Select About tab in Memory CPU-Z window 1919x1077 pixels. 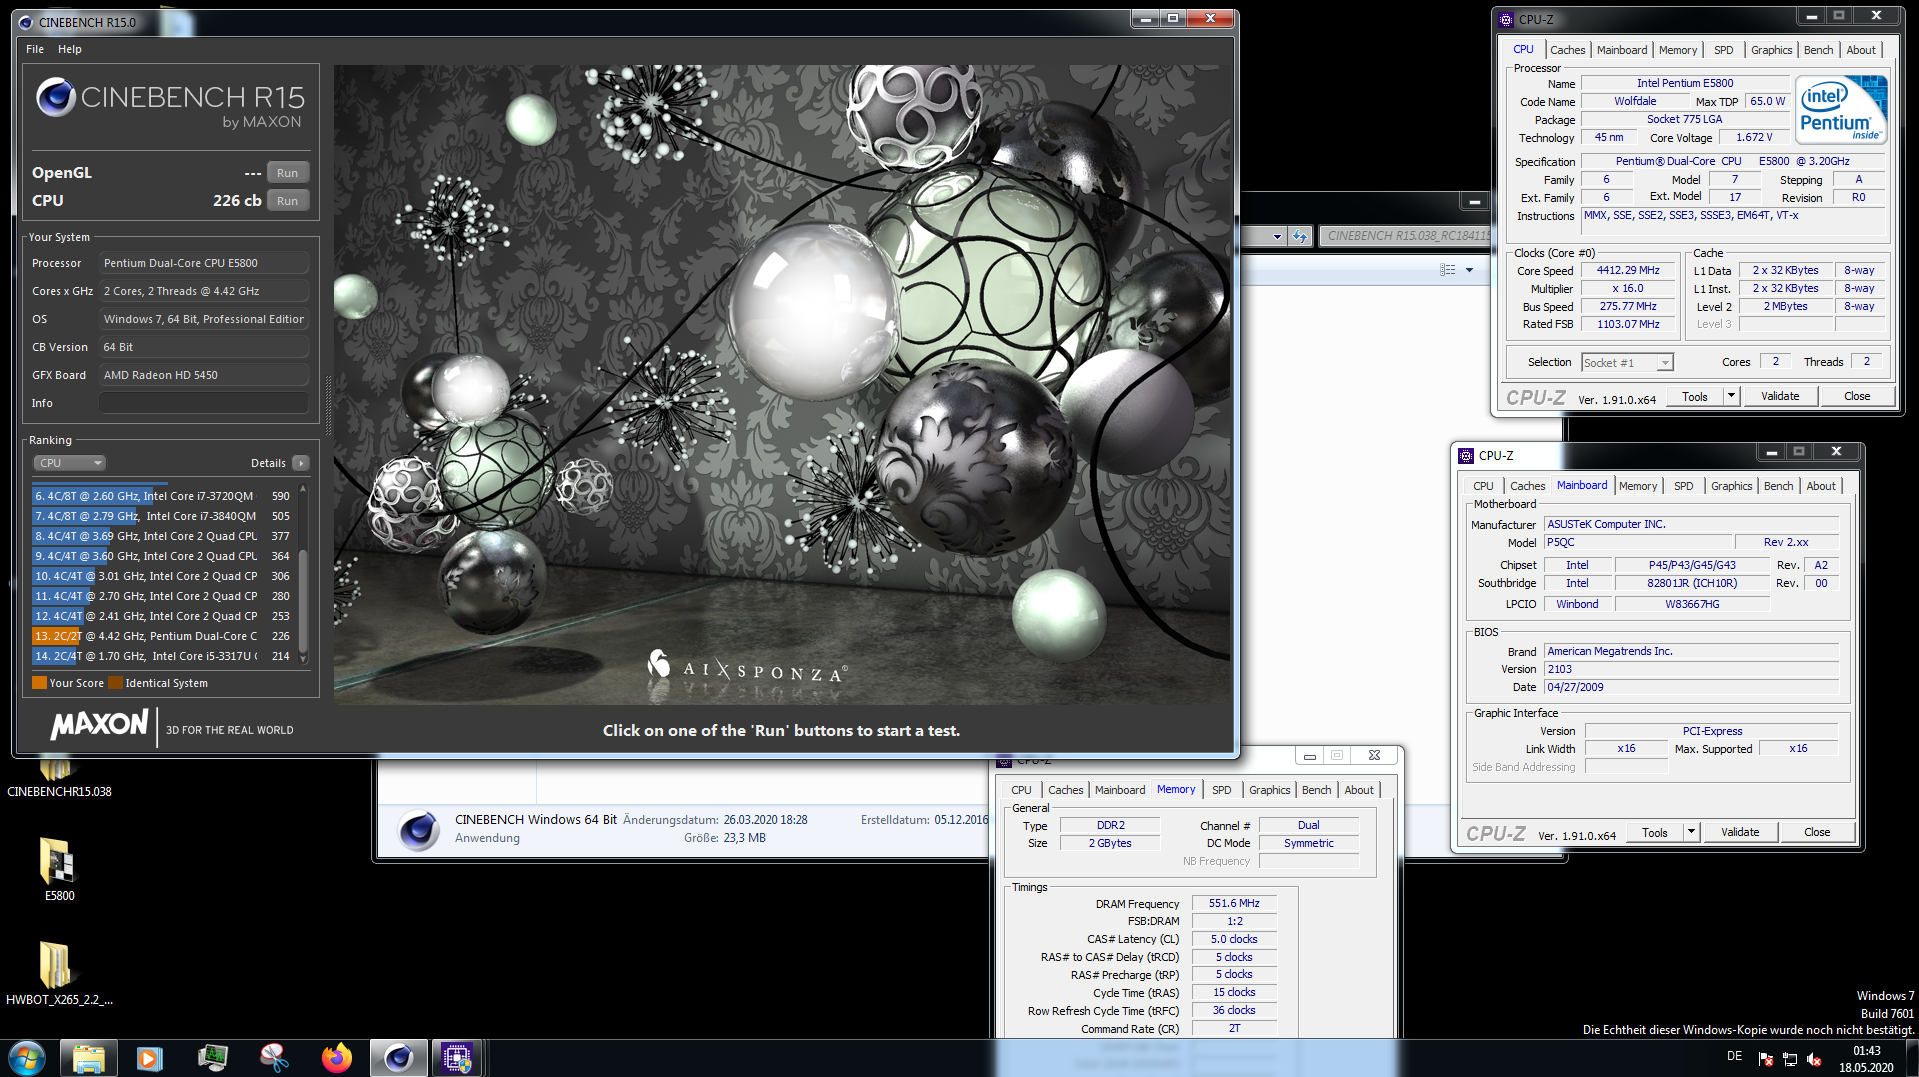click(1358, 790)
